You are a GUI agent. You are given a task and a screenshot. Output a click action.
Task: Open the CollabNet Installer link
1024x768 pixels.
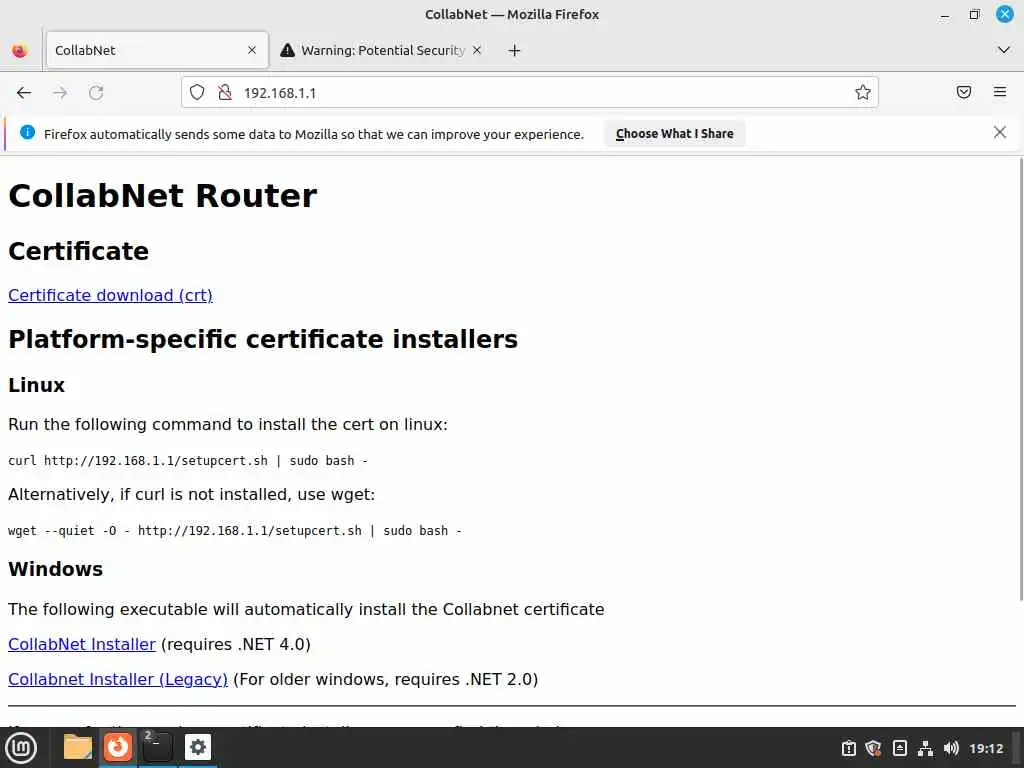(82, 645)
